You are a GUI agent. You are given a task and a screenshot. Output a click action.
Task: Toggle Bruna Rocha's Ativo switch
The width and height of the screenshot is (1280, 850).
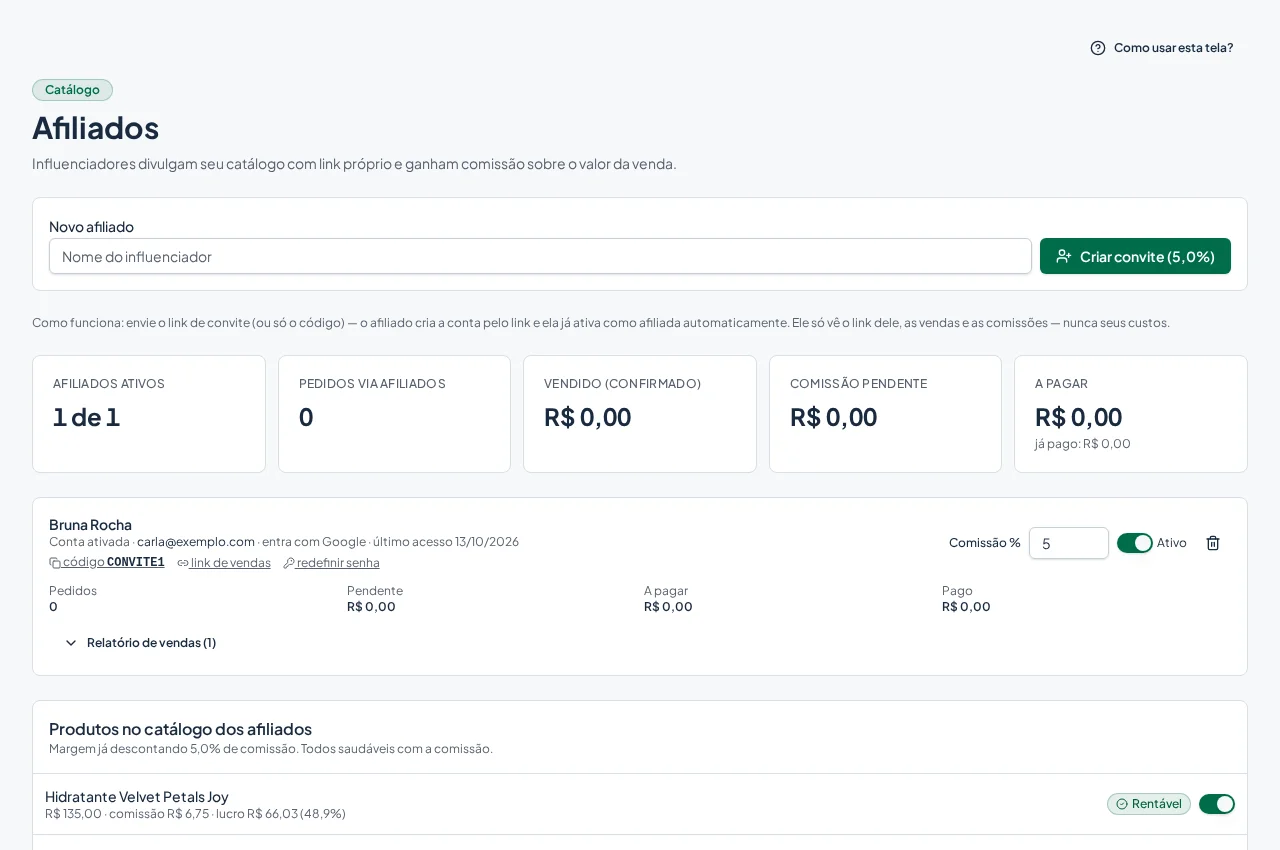[x=1135, y=543]
